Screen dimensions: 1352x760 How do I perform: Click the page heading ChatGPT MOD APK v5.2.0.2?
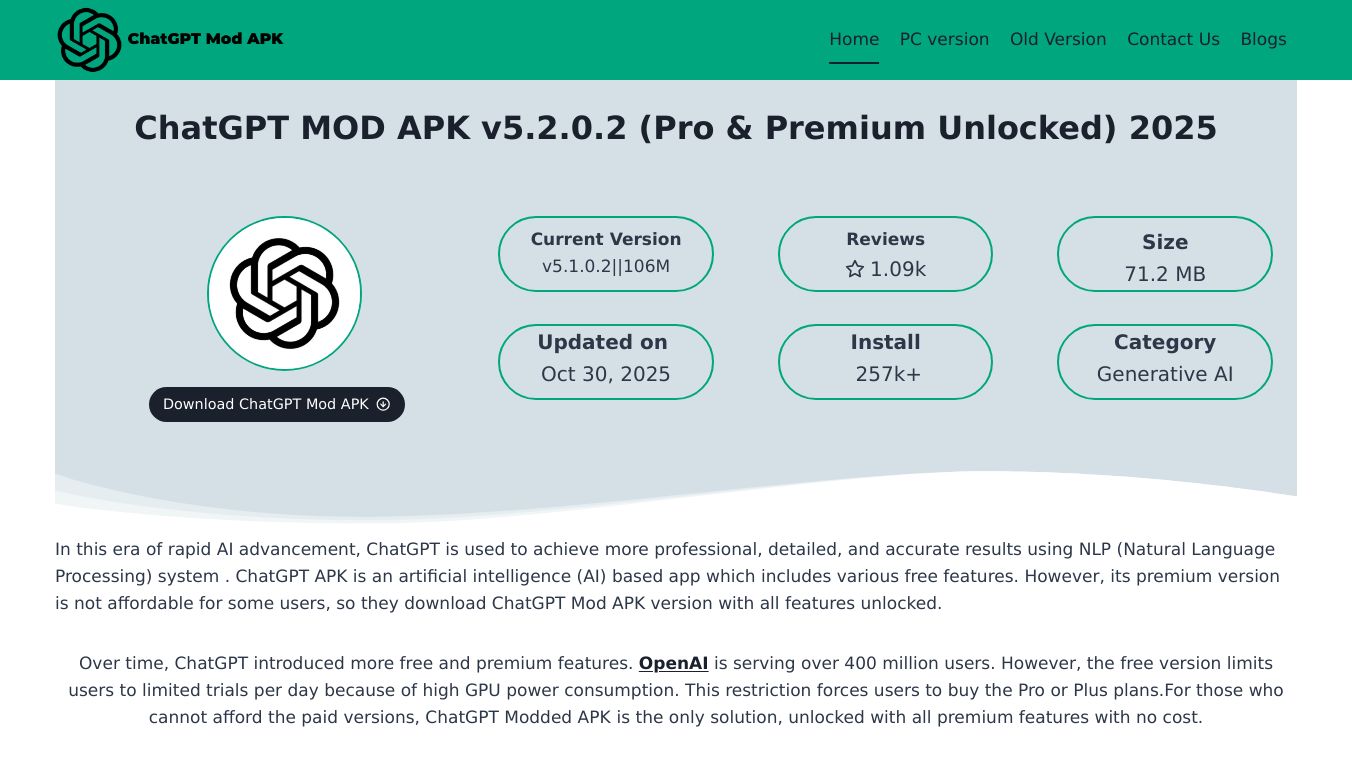675,128
